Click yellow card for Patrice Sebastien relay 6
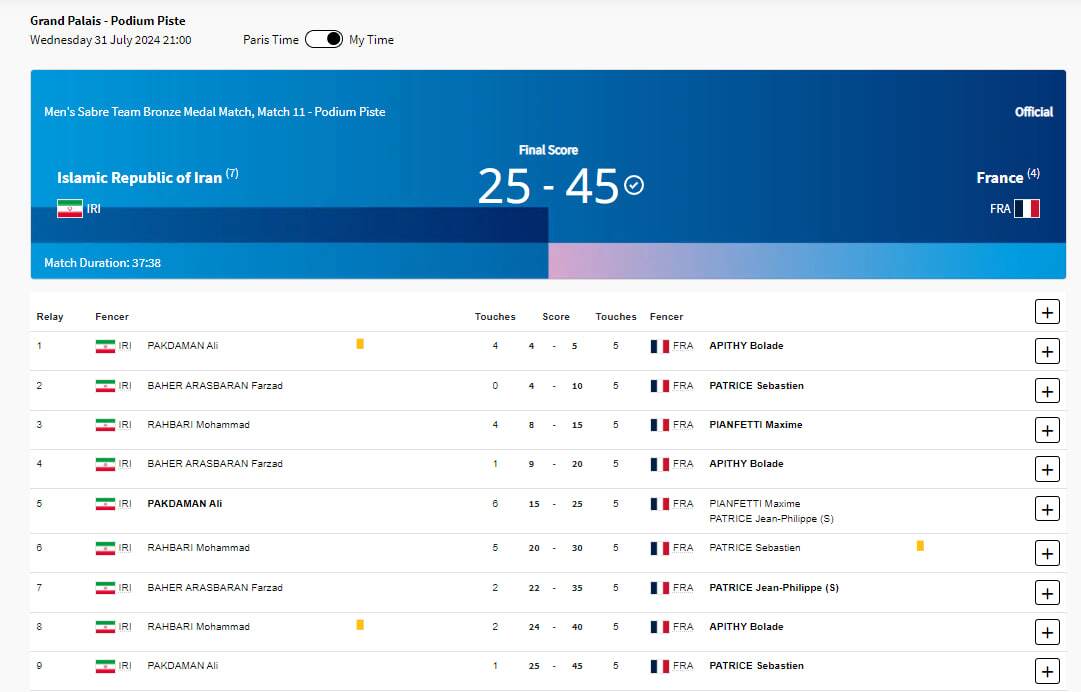 click(x=920, y=546)
